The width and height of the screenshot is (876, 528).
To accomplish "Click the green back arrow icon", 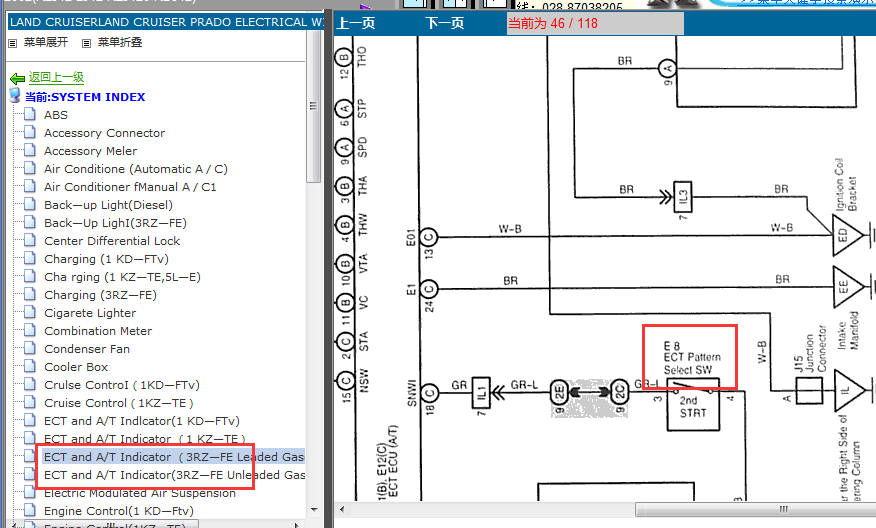I will click(17, 78).
